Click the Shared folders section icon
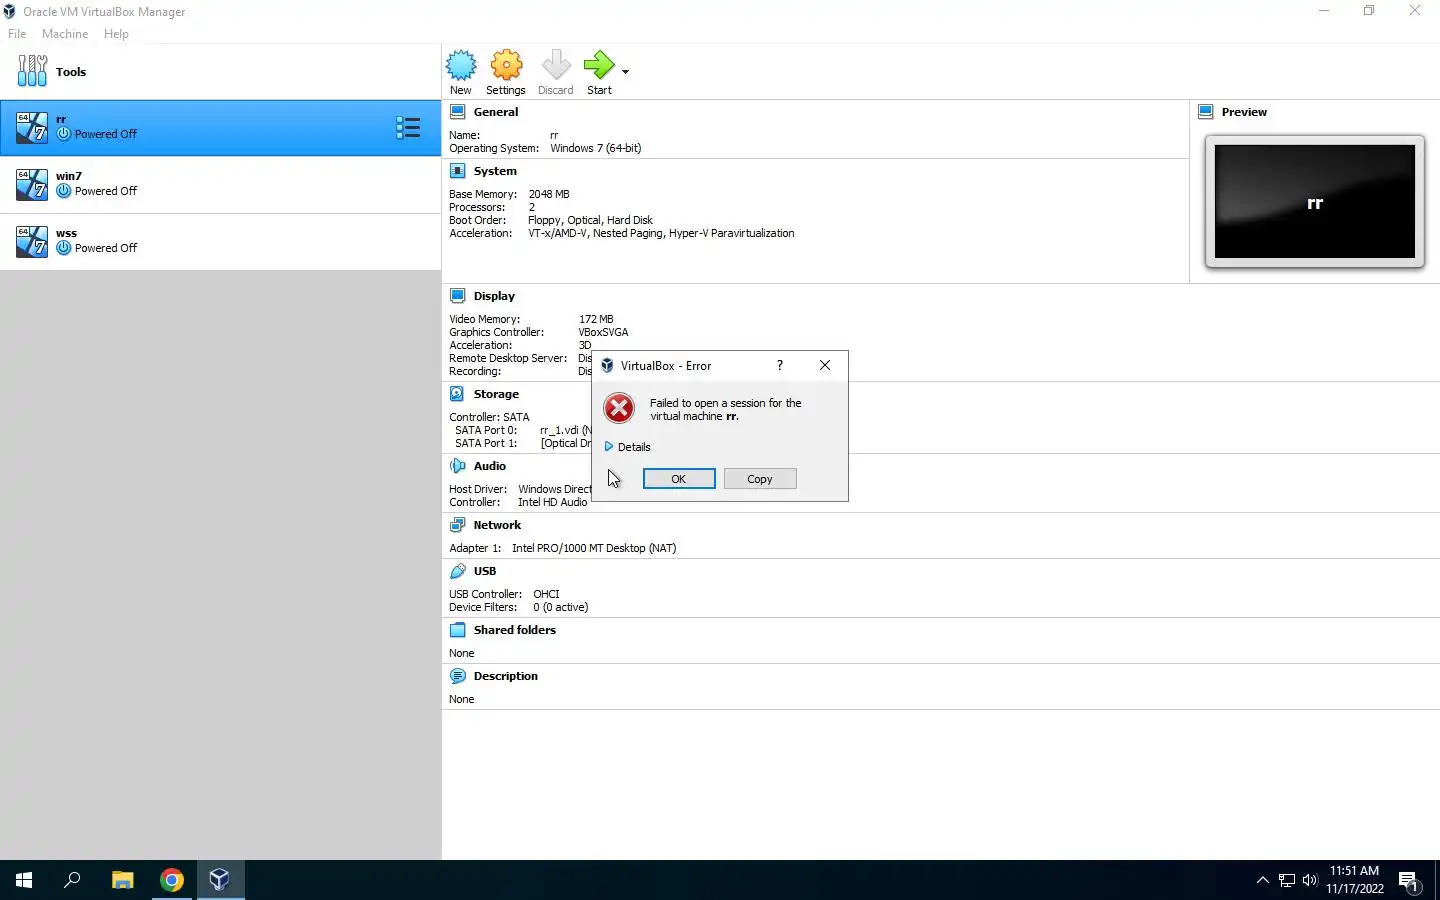The width and height of the screenshot is (1440, 900). click(x=458, y=630)
